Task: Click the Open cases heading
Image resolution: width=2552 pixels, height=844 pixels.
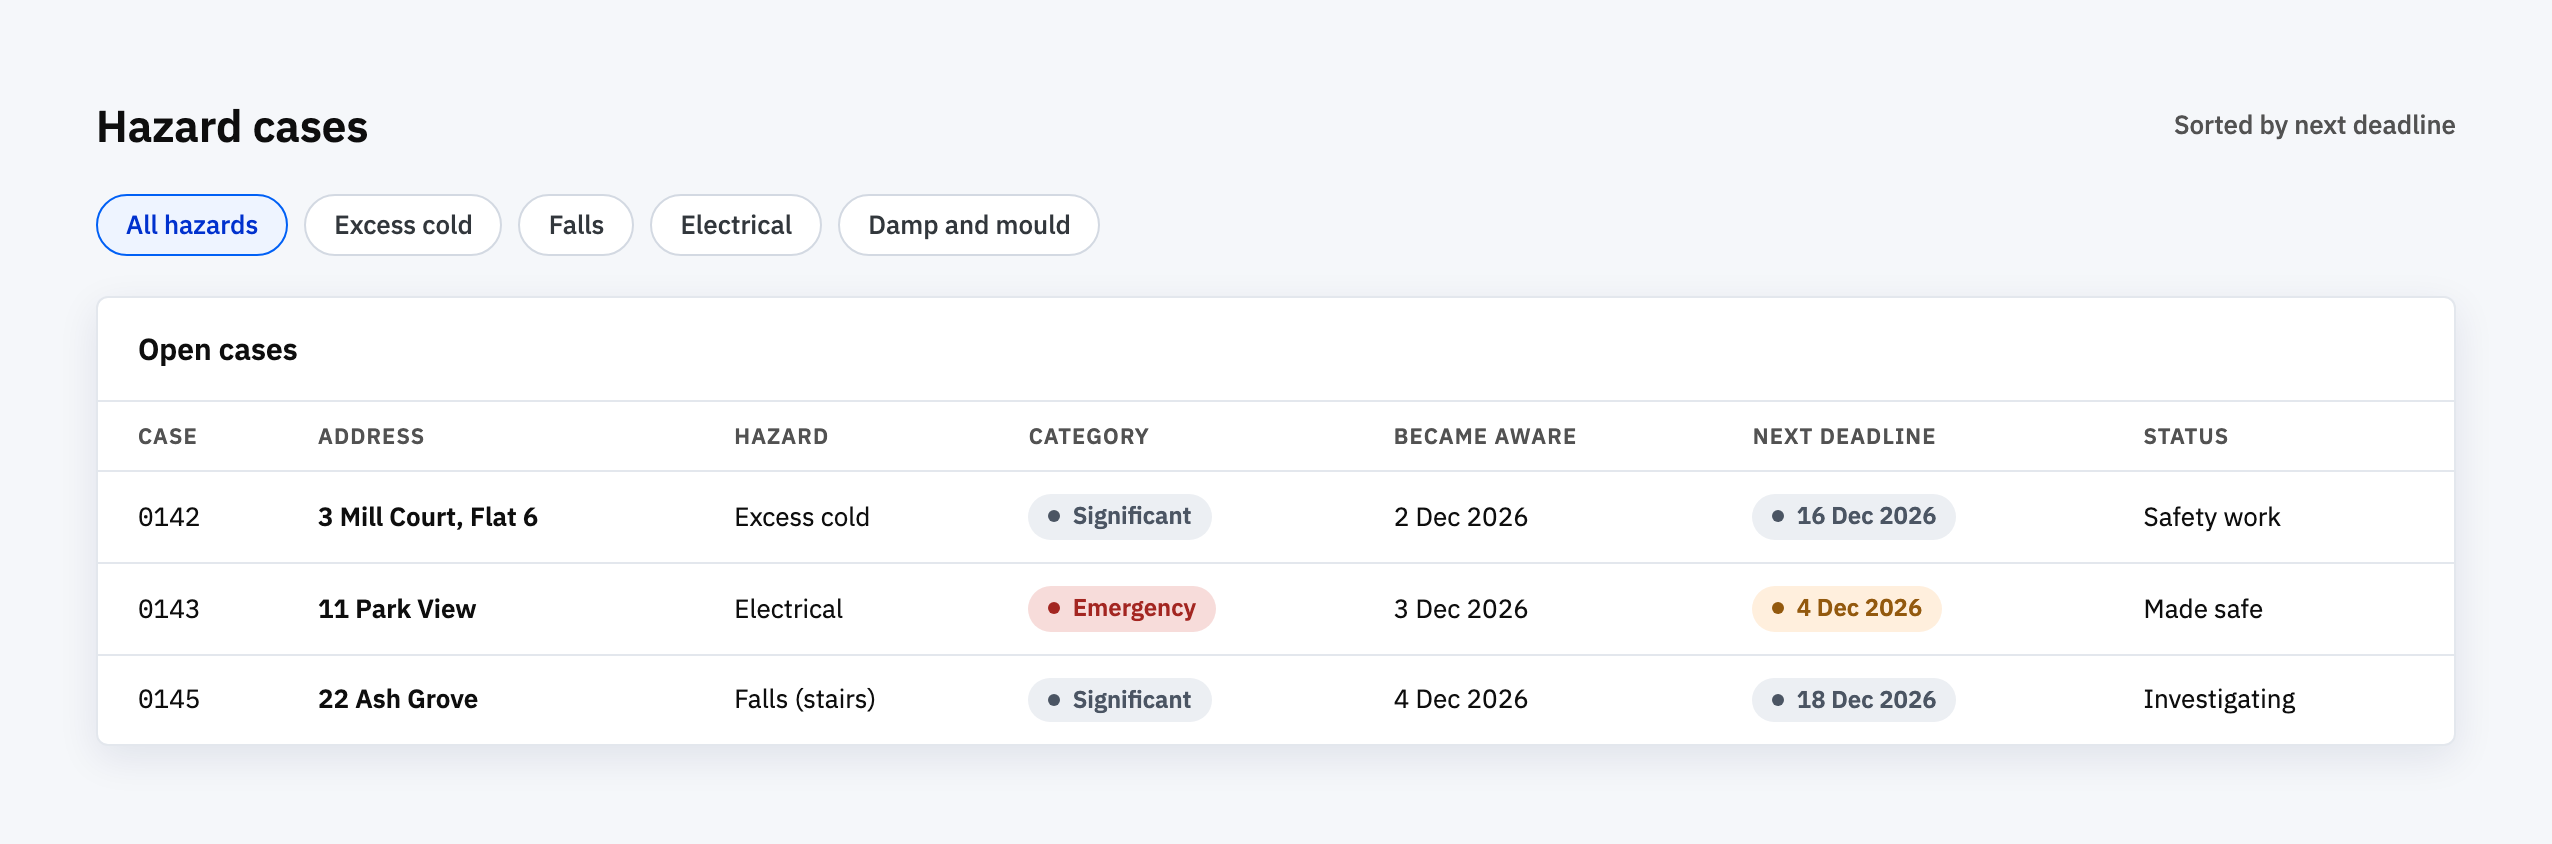Action: pyautogui.click(x=218, y=350)
